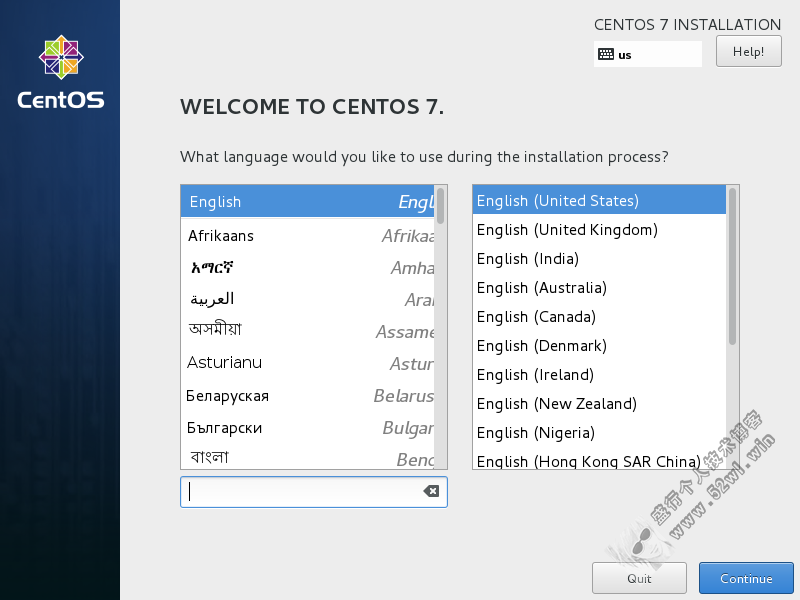Pick English (Canada) locale

coord(599,317)
